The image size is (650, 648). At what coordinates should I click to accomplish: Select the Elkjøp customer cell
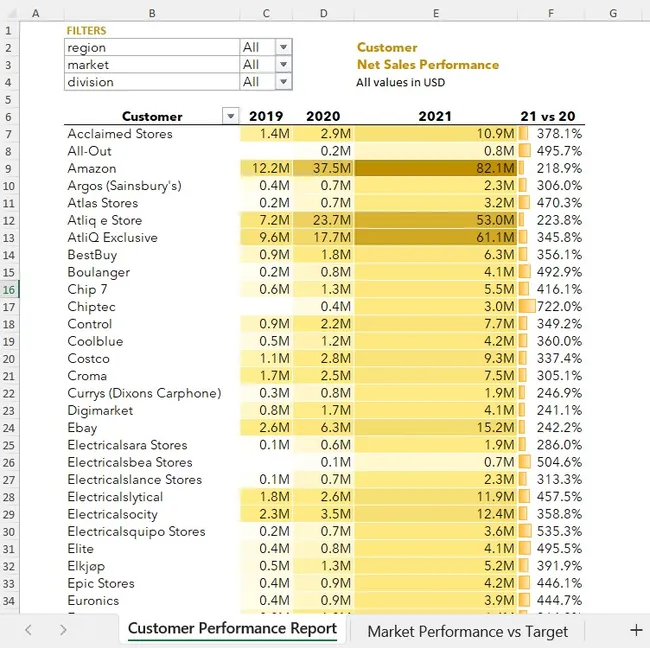[x=152, y=566]
